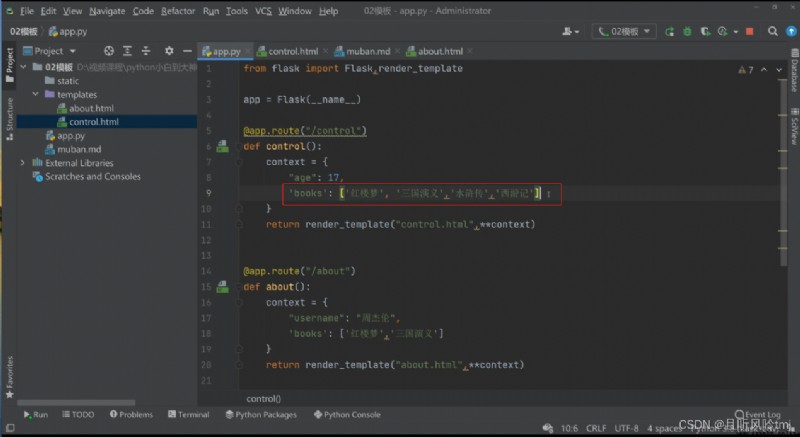Screen dimensions: 800x437
Task: Toggle the Project tool window stripe button
Action: (x=10, y=65)
